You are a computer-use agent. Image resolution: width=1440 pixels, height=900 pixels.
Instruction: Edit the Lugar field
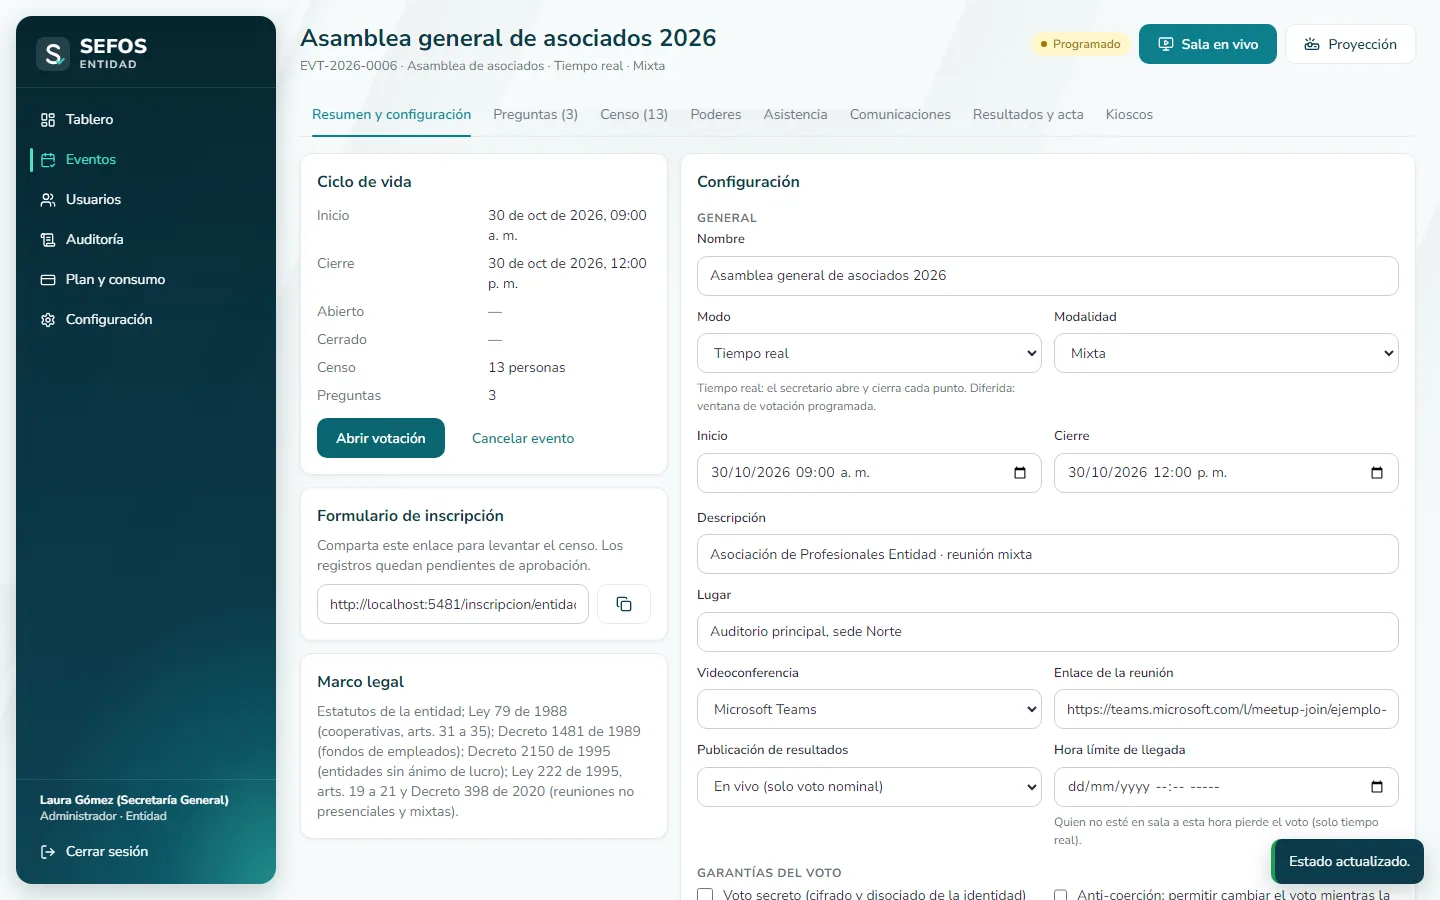tap(1047, 632)
